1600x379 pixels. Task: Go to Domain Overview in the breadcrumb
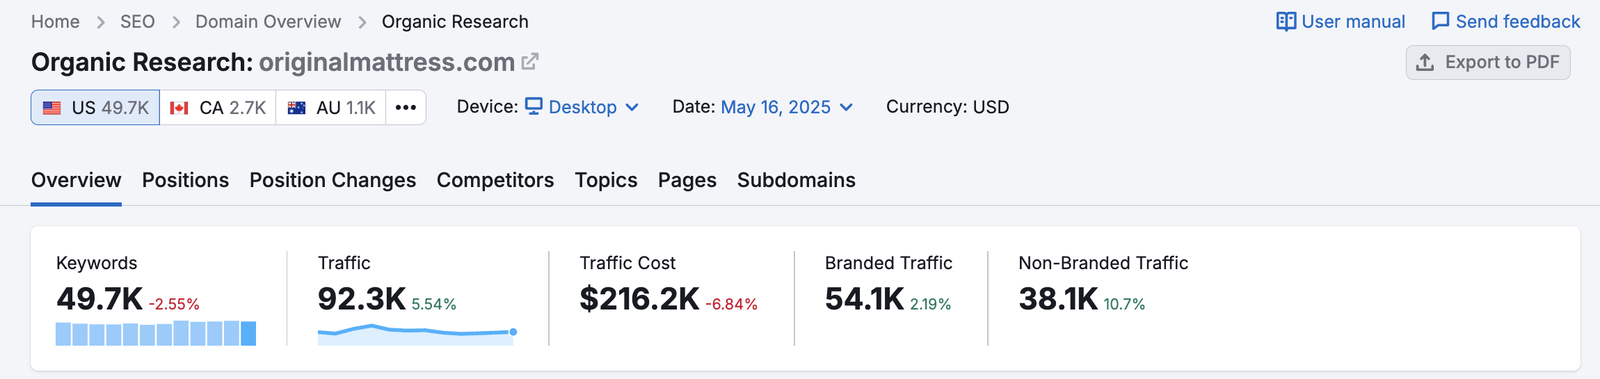click(268, 22)
